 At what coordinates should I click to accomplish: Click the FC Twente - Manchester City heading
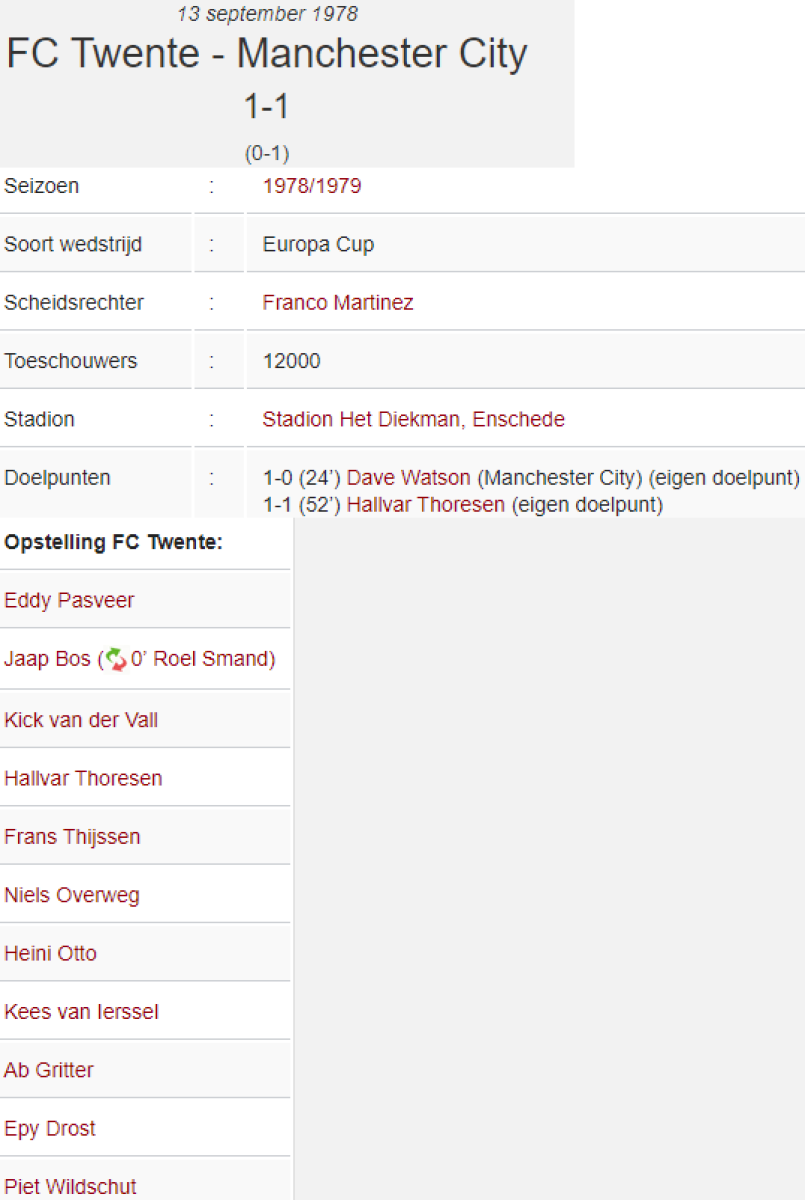(x=267, y=53)
